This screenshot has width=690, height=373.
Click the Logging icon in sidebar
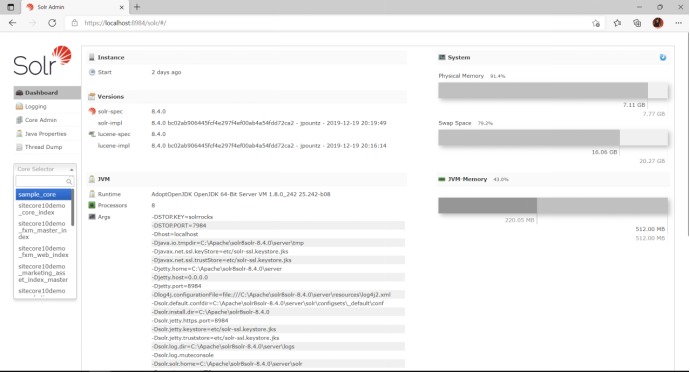(x=19, y=106)
